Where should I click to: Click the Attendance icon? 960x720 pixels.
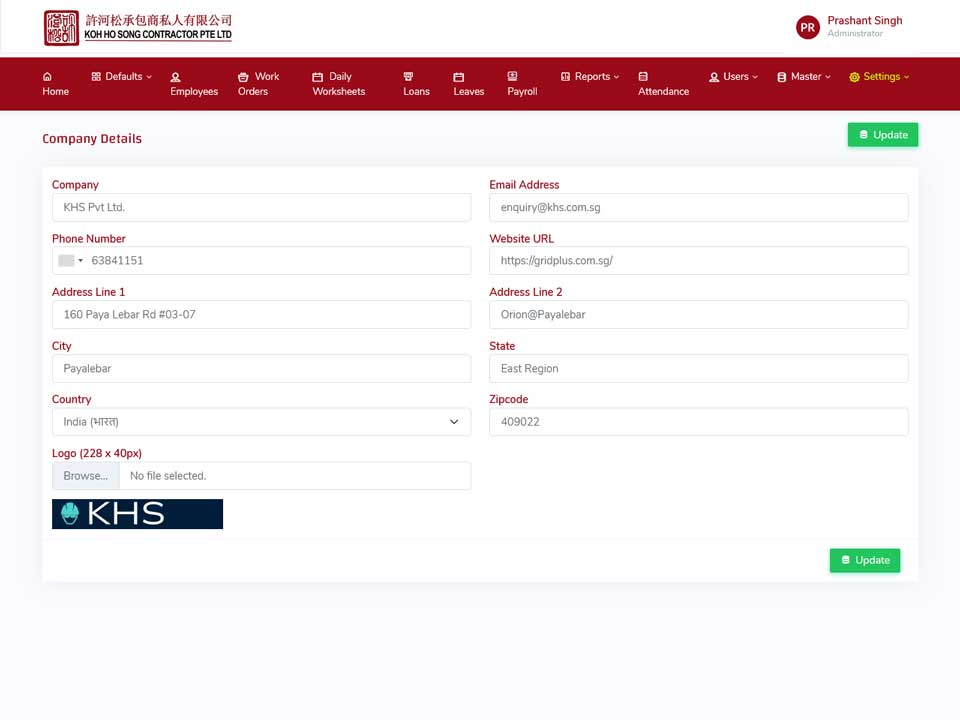643,77
